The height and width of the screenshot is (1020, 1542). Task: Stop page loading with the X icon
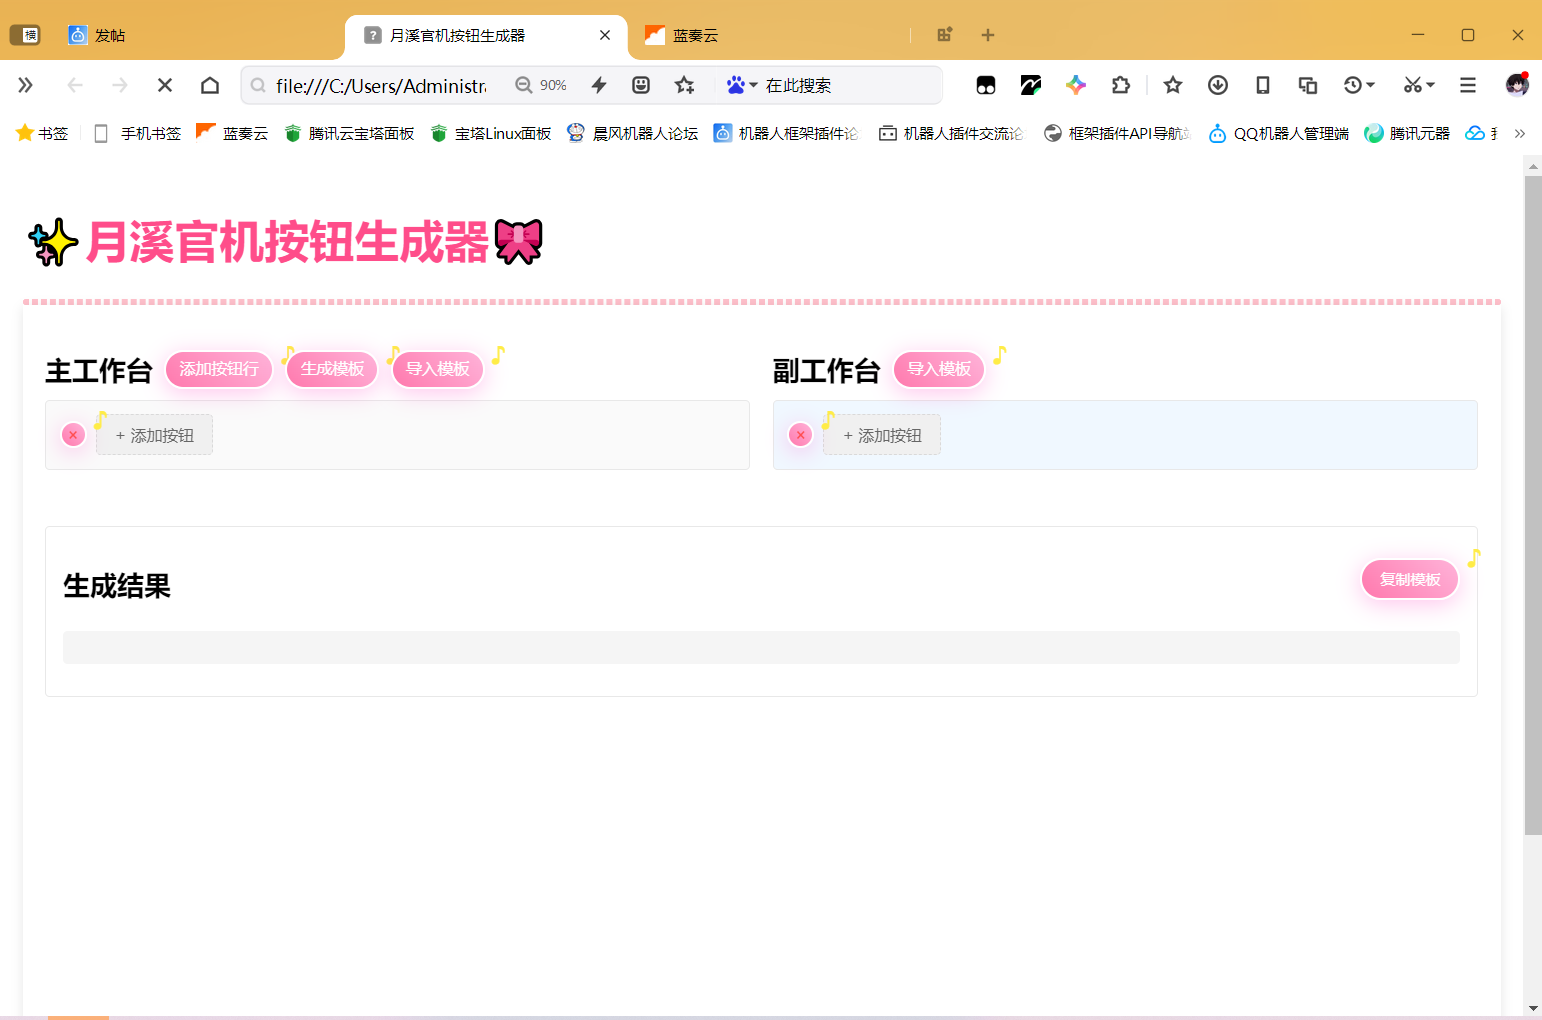click(164, 85)
